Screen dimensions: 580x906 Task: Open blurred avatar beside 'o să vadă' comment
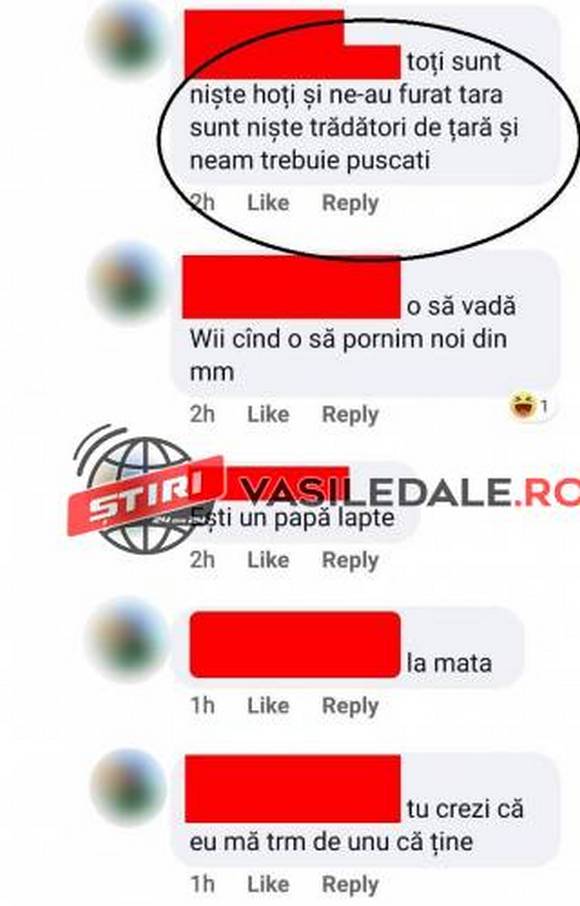tap(128, 283)
